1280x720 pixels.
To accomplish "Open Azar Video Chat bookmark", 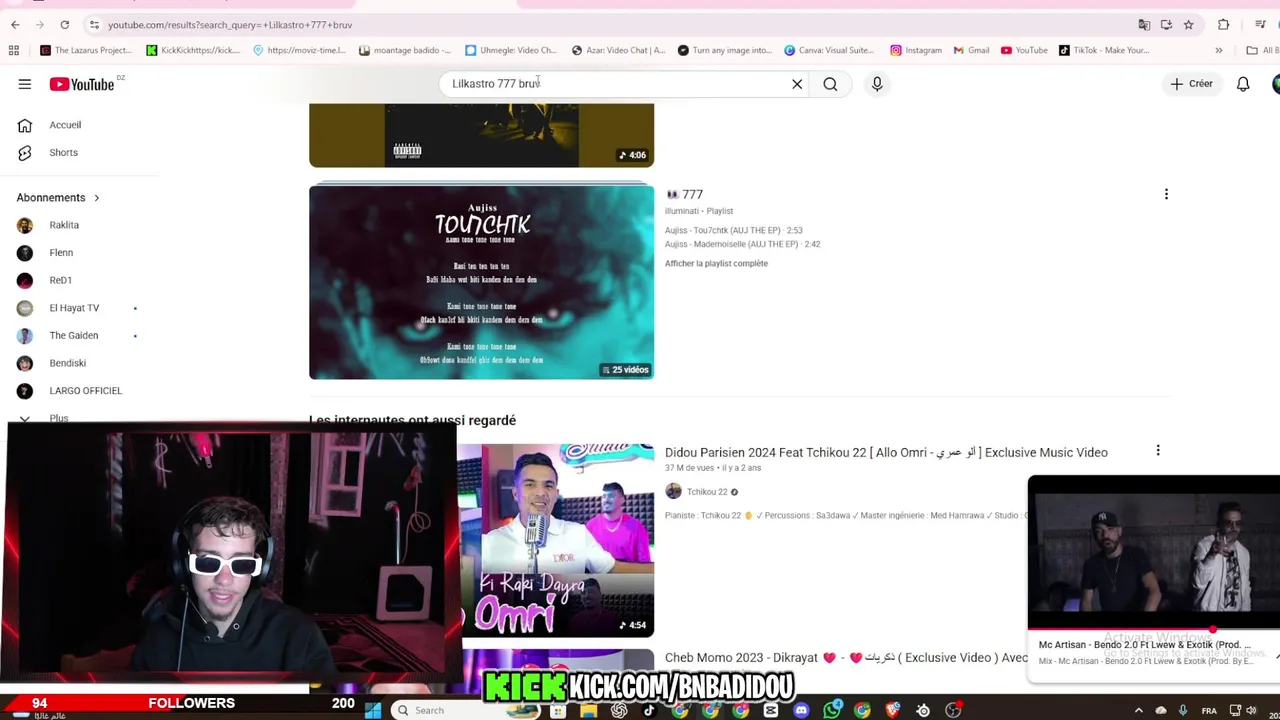I will click(618, 50).
